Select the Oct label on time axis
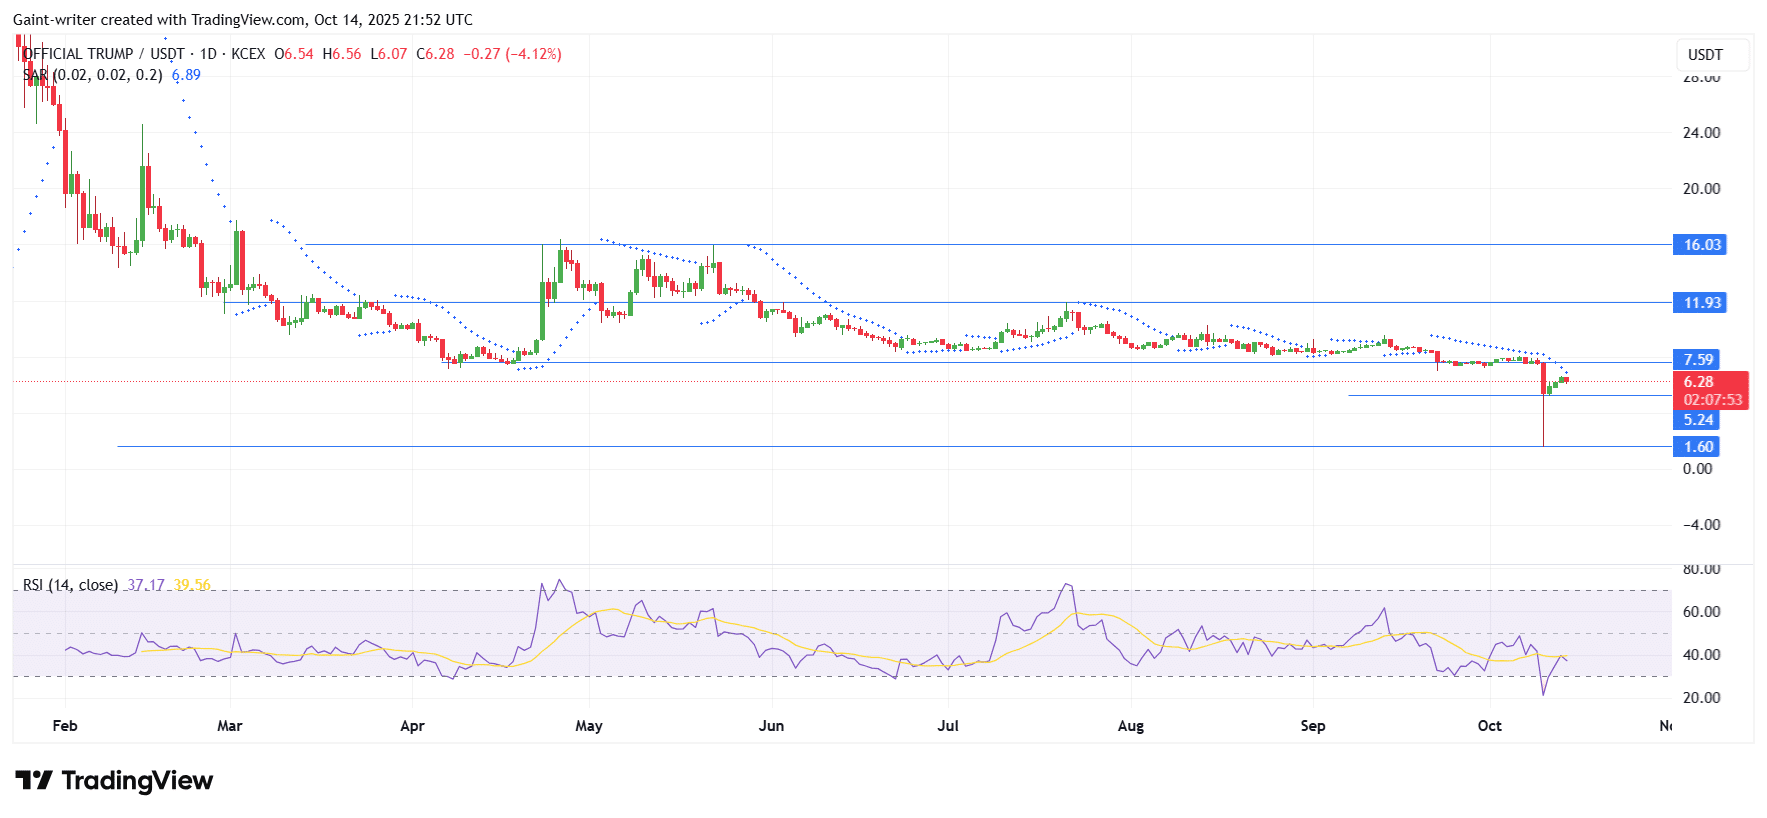Viewport: 1767px width, 818px height. click(x=1489, y=726)
